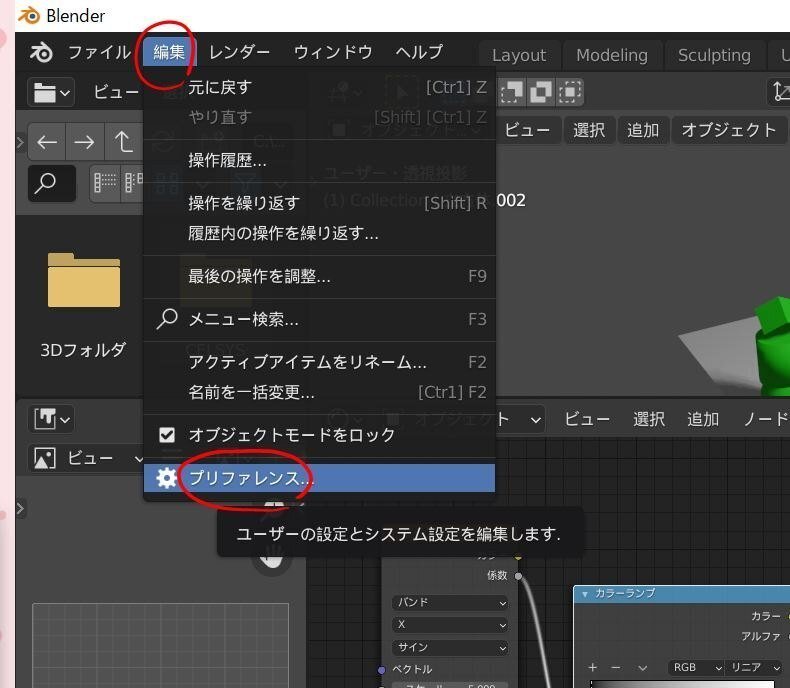
Task: Open image editor ビュー menu
Action: click(x=90, y=458)
